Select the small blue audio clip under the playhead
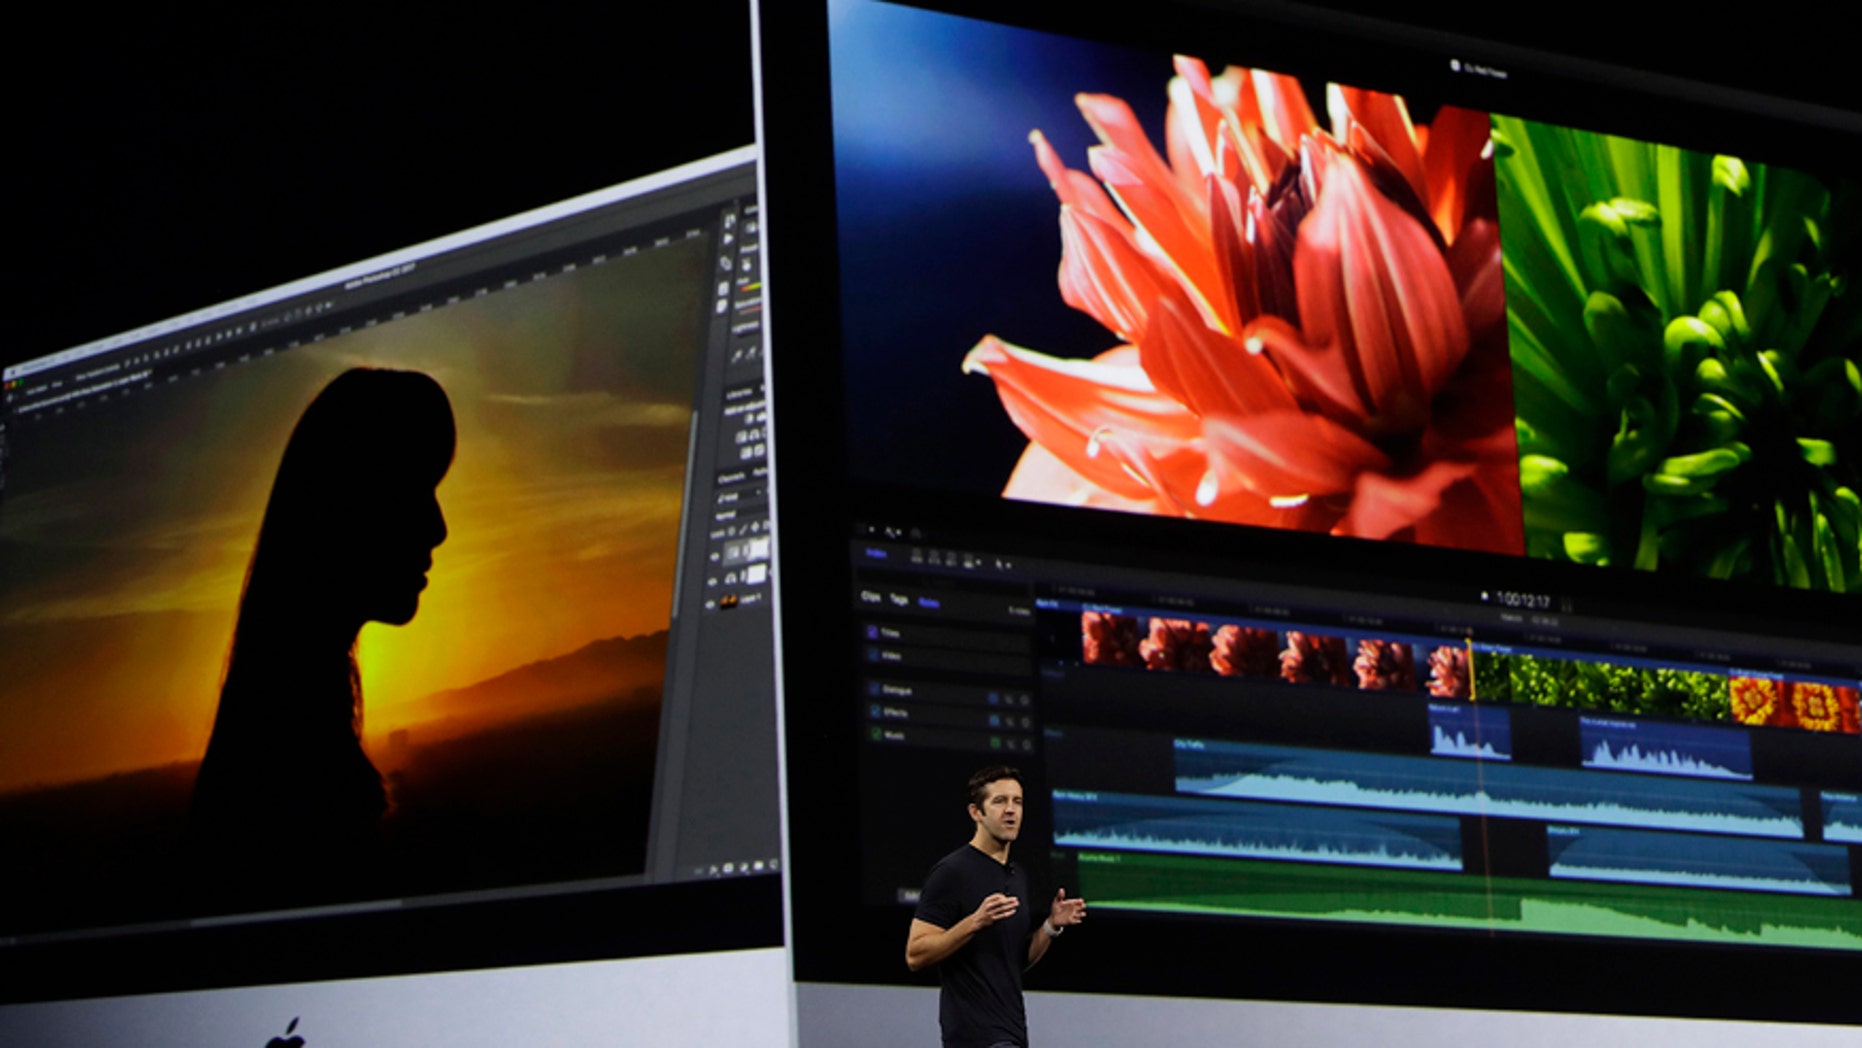 coord(1469,733)
